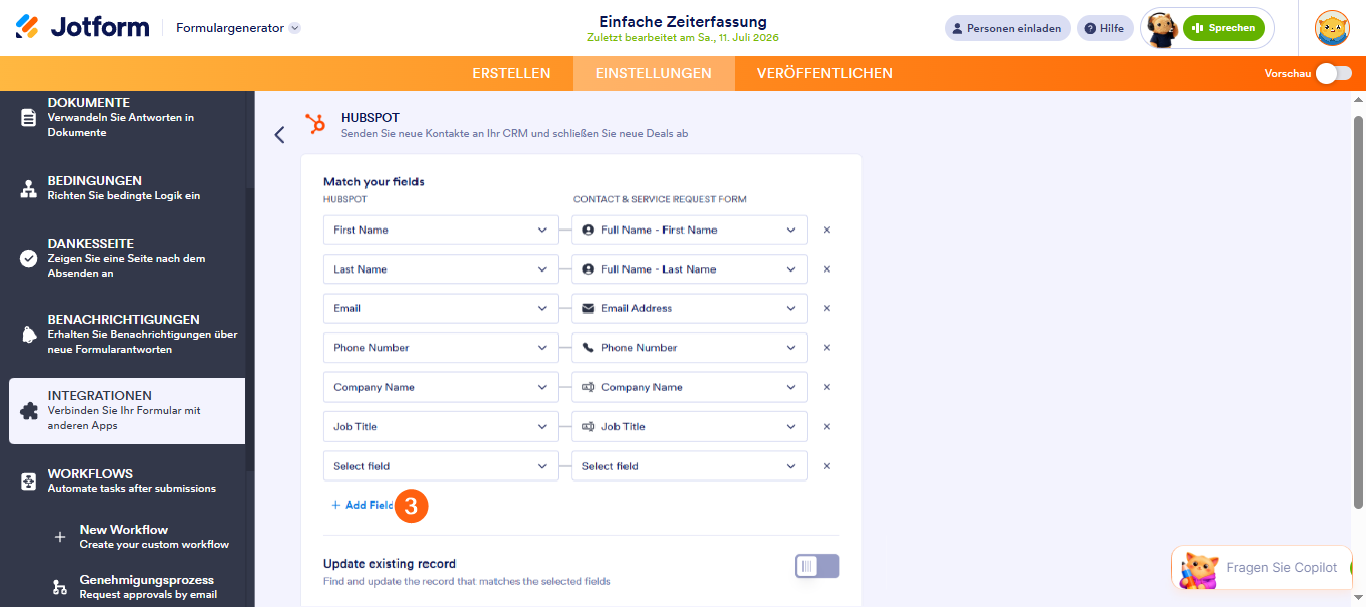Screen dimensions: 1366x607
Task: Select INTEGRATIONEN in sidebar
Action: coord(127,410)
